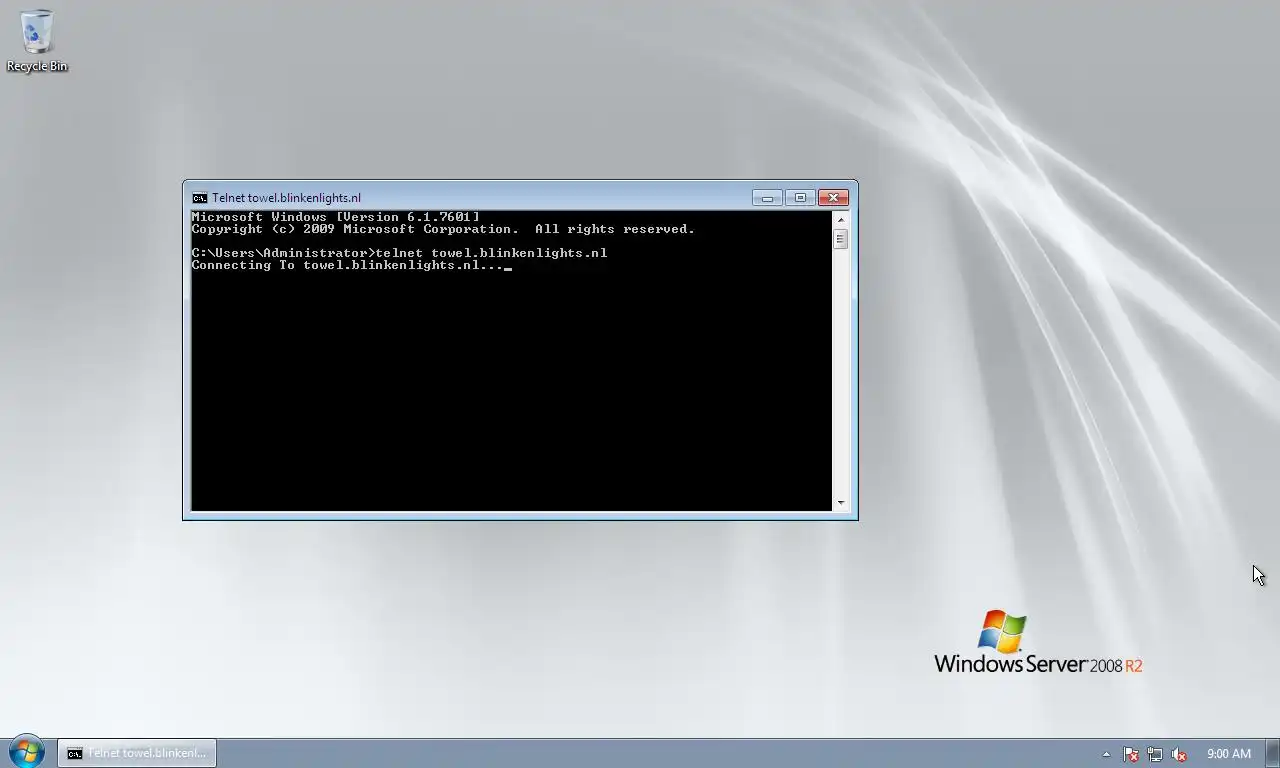1280x768 pixels.
Task: Click the console scrollbar up arrow
Action: click(x=840, y=219)
